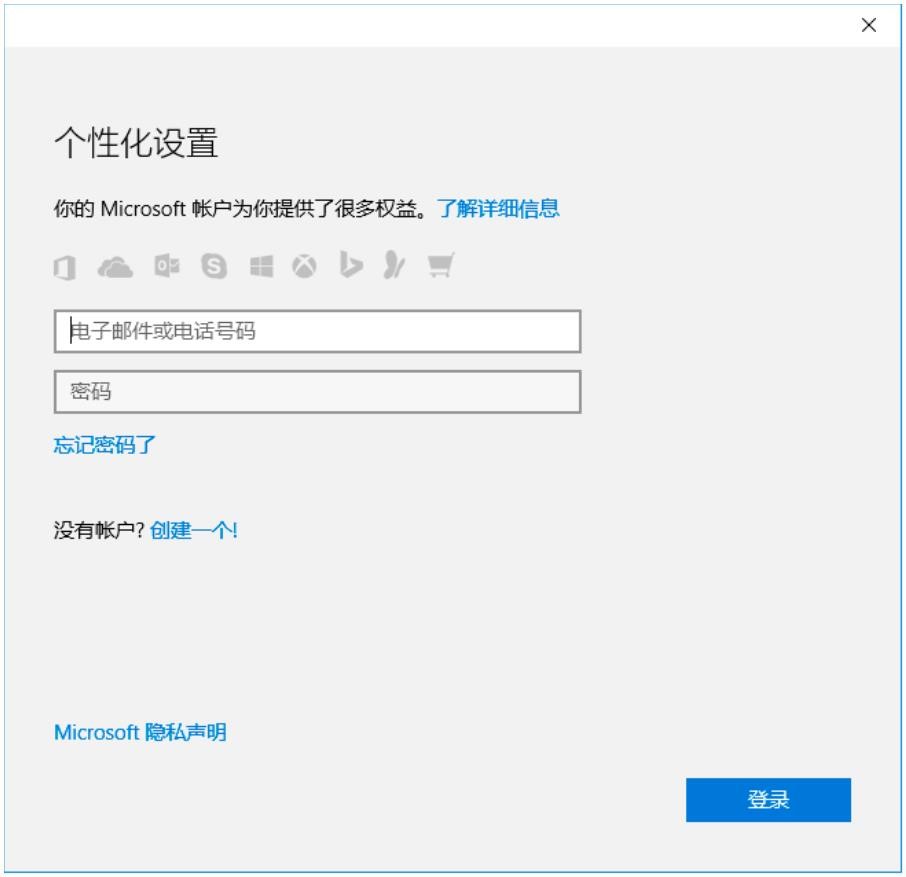Click the 登录 sign-in button
This screenshot has height=877, width=906.
[768, 800]
